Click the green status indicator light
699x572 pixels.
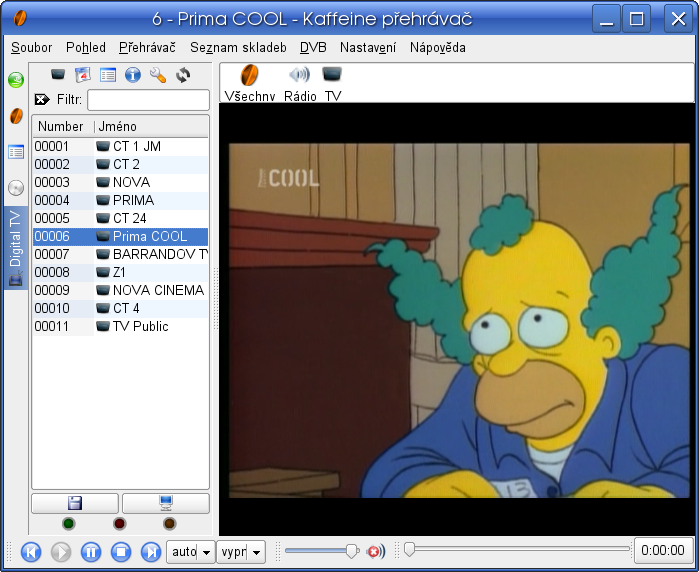tap(69, 523)
